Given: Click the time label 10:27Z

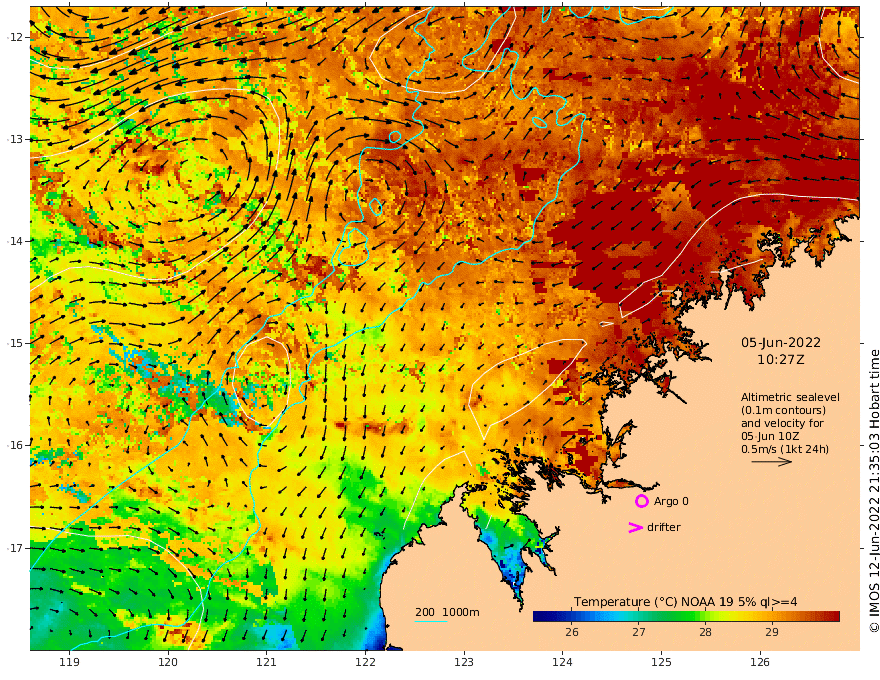Looking at the screenshot, I should 781,360.
